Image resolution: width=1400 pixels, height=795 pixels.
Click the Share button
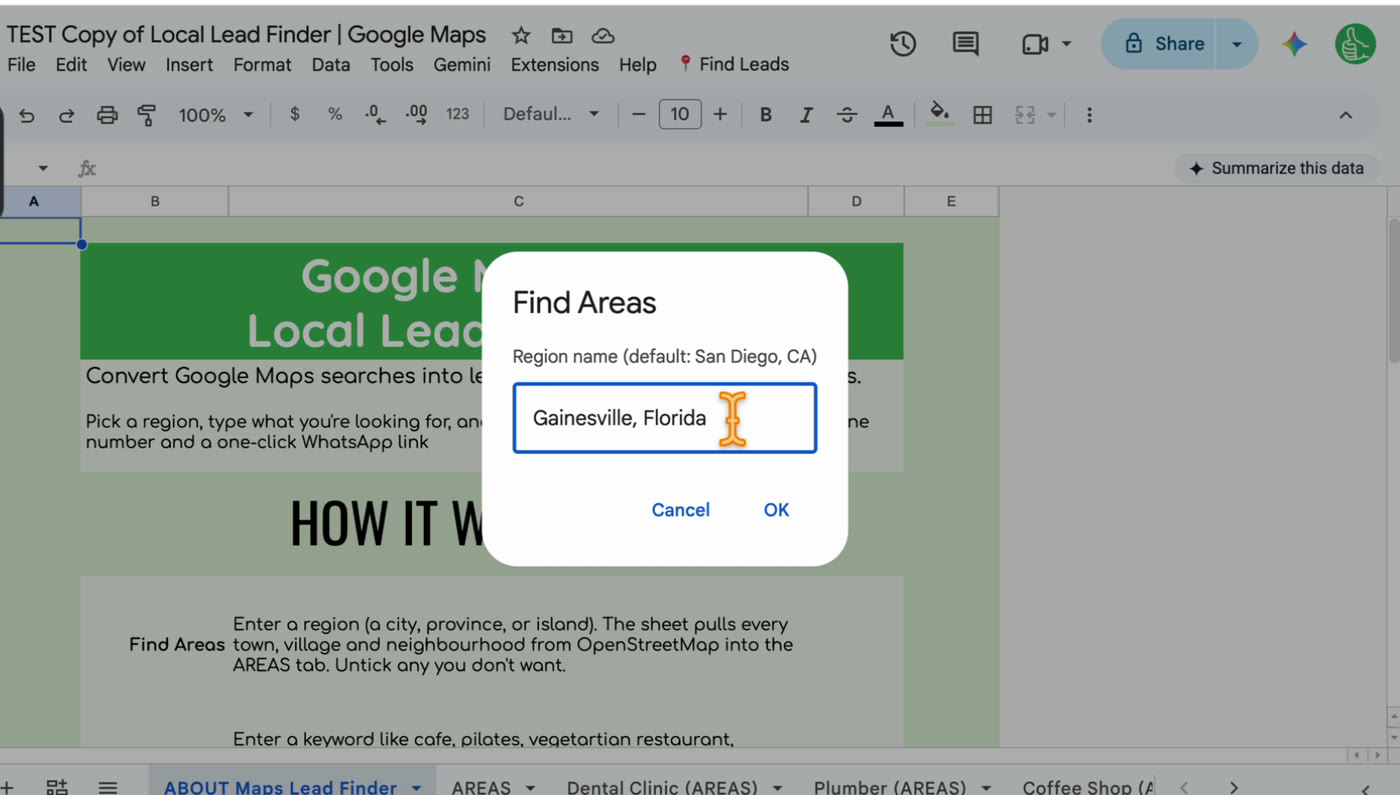1165,44
